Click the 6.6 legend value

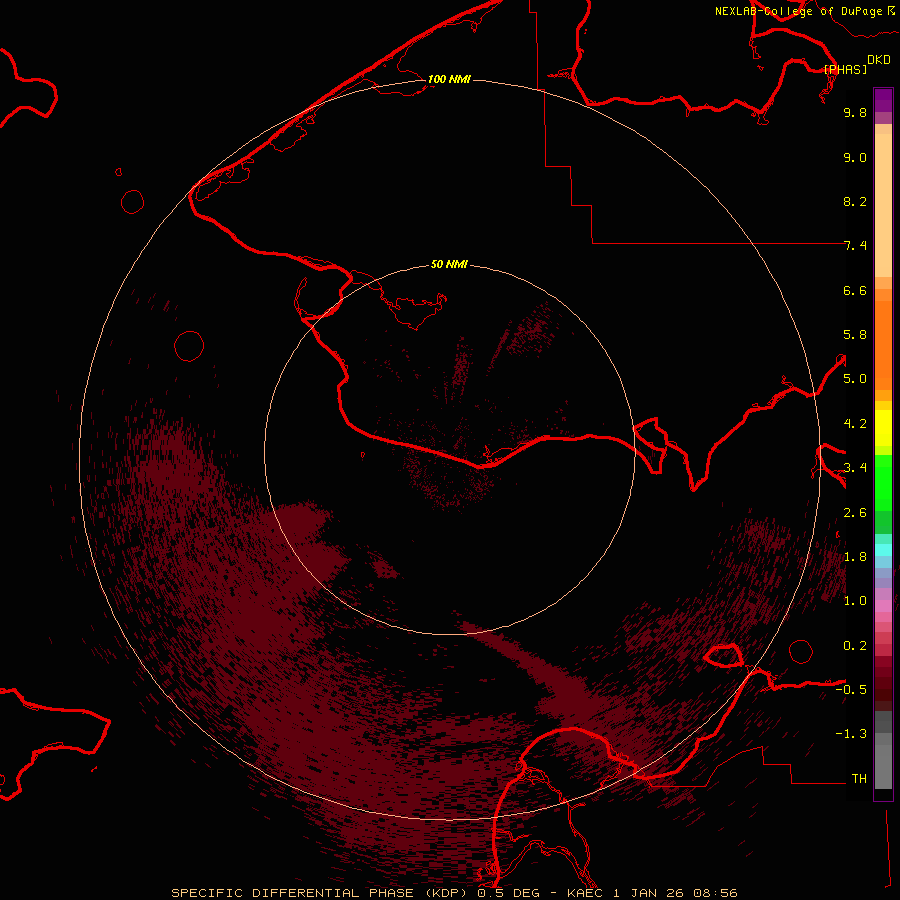[855, 290]
